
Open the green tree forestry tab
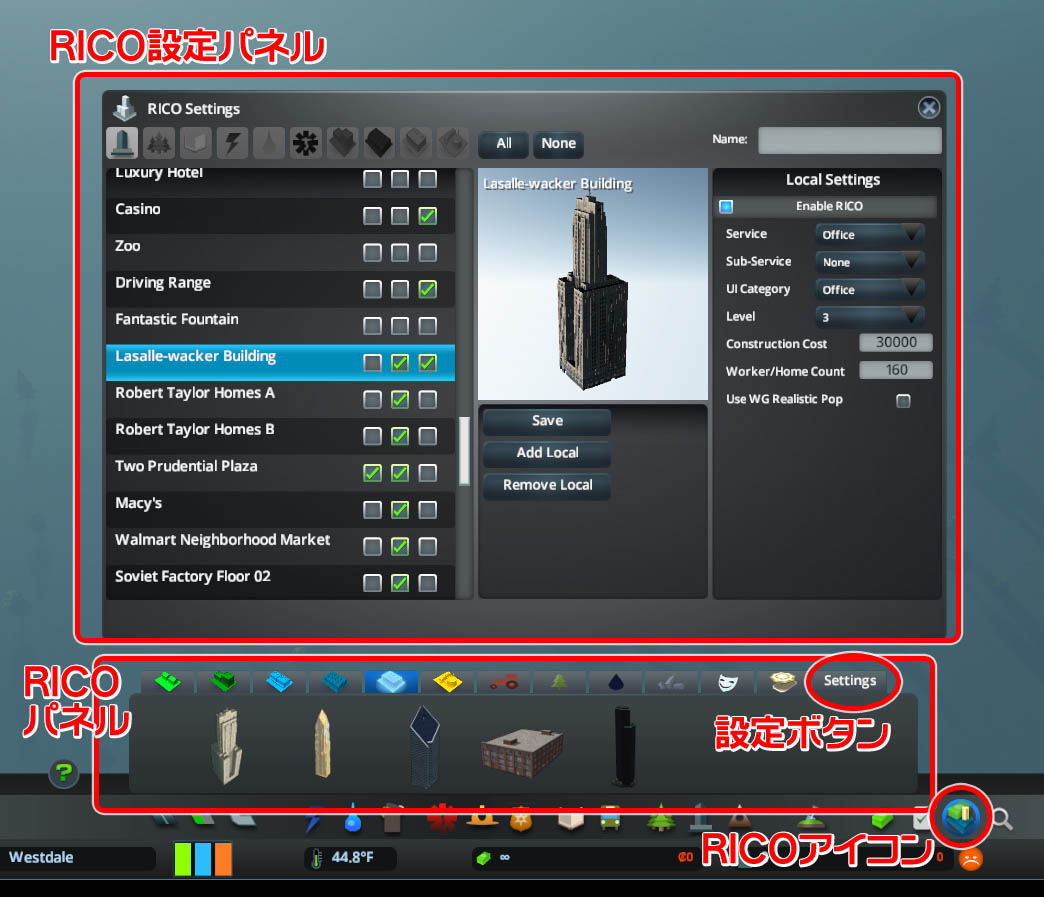point(559,681)
